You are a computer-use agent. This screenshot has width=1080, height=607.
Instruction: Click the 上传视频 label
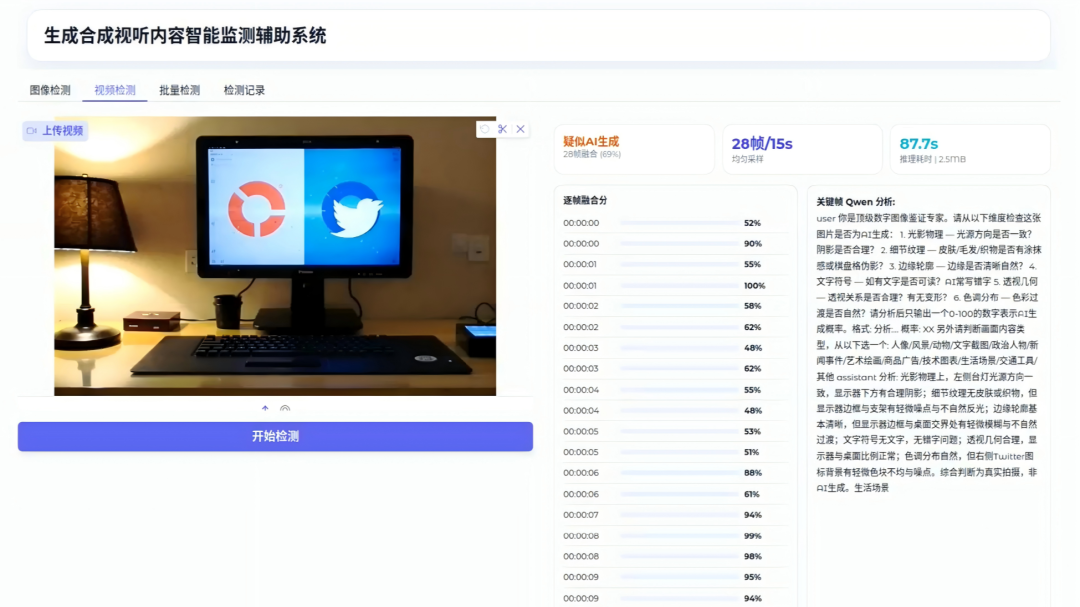click(54, 130)
